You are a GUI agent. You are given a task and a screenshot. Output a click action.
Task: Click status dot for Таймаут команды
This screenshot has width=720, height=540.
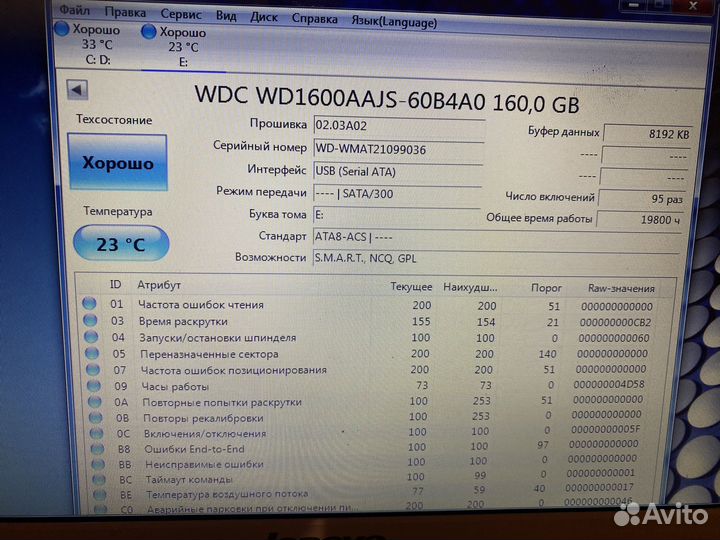tap(99, 479)
